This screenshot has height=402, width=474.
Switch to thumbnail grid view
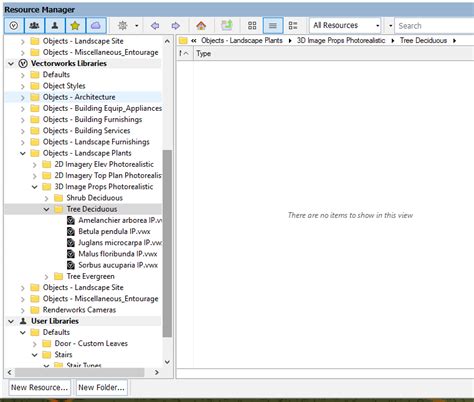tap(252, 26)
